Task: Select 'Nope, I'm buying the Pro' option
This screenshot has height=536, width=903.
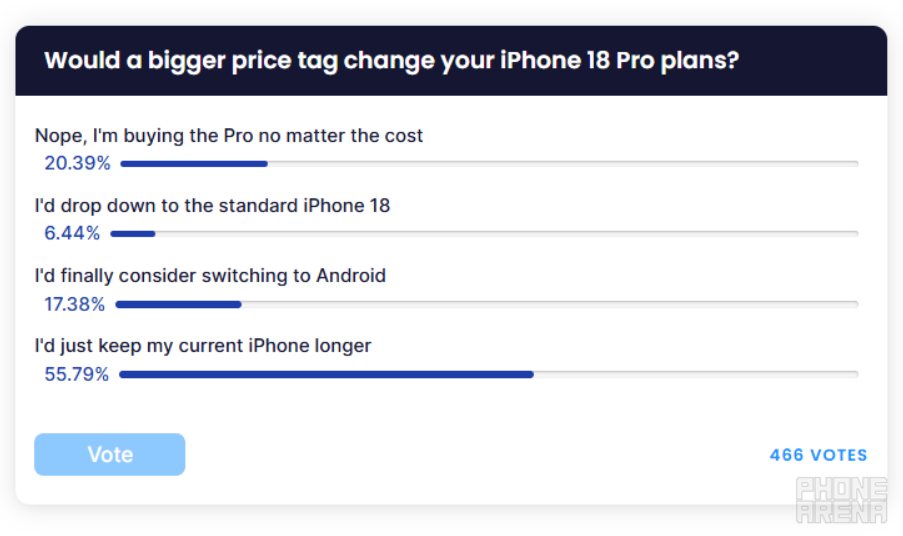Action: coord(229,136)
